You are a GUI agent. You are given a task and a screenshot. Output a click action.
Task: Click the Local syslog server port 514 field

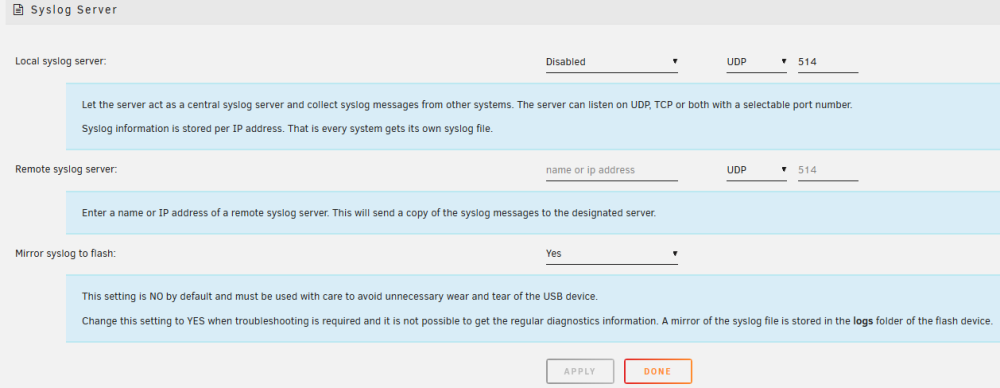(828, 62)
